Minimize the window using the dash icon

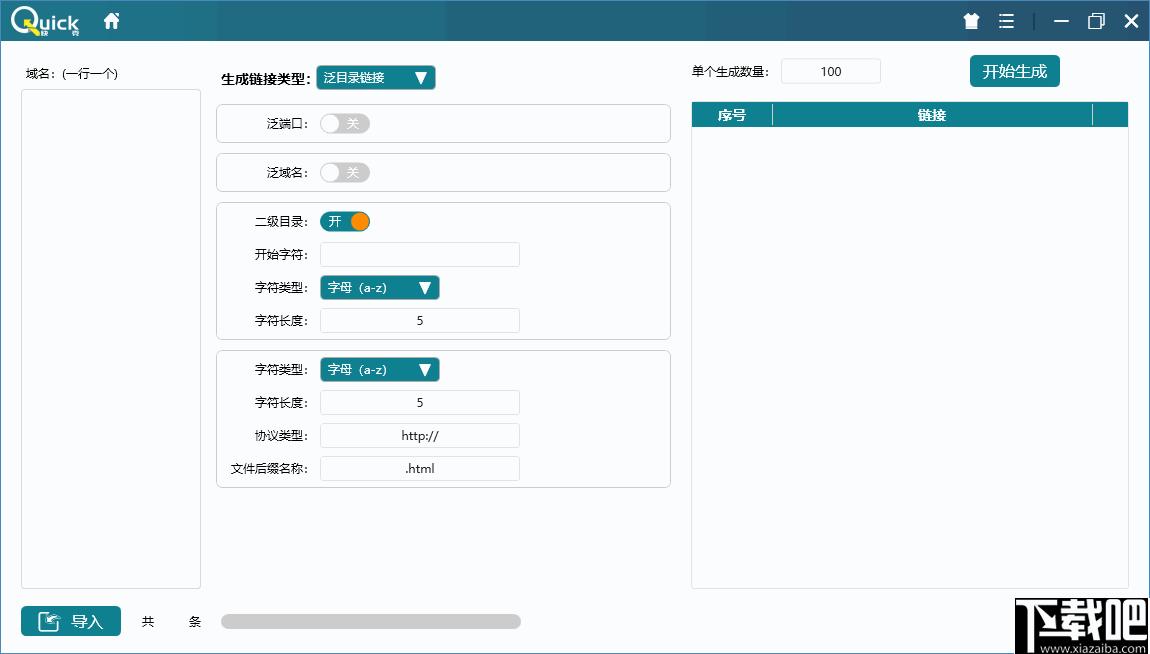click(x=1061, y=21)
